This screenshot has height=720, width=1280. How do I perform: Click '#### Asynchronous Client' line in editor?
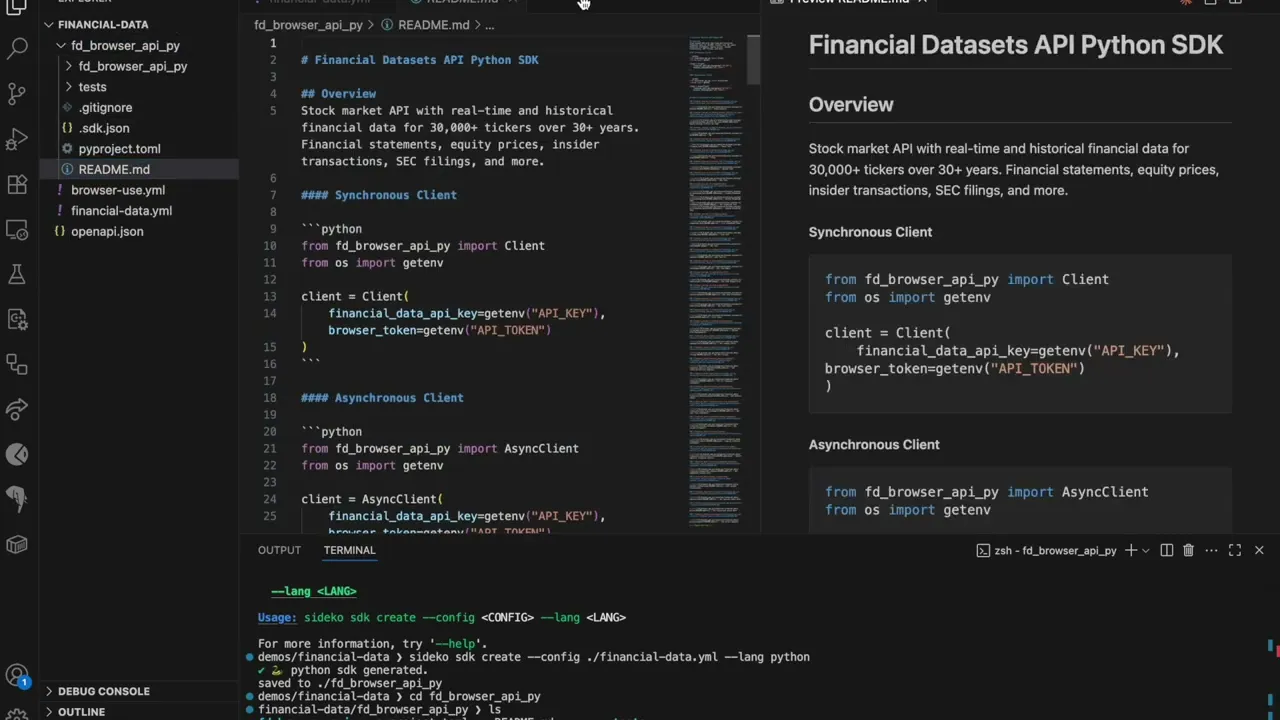coord(382,398)
